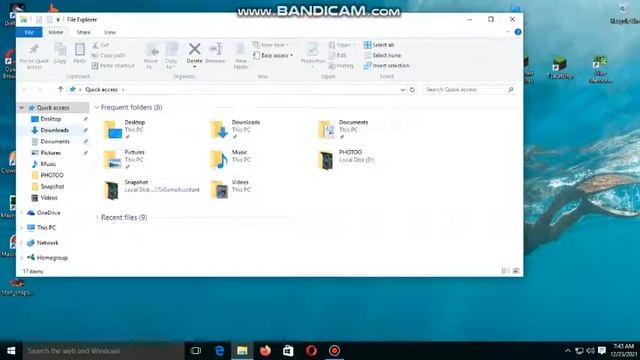Open Task View from taskbar
The image size is (640, 360).
click(196, 351)
